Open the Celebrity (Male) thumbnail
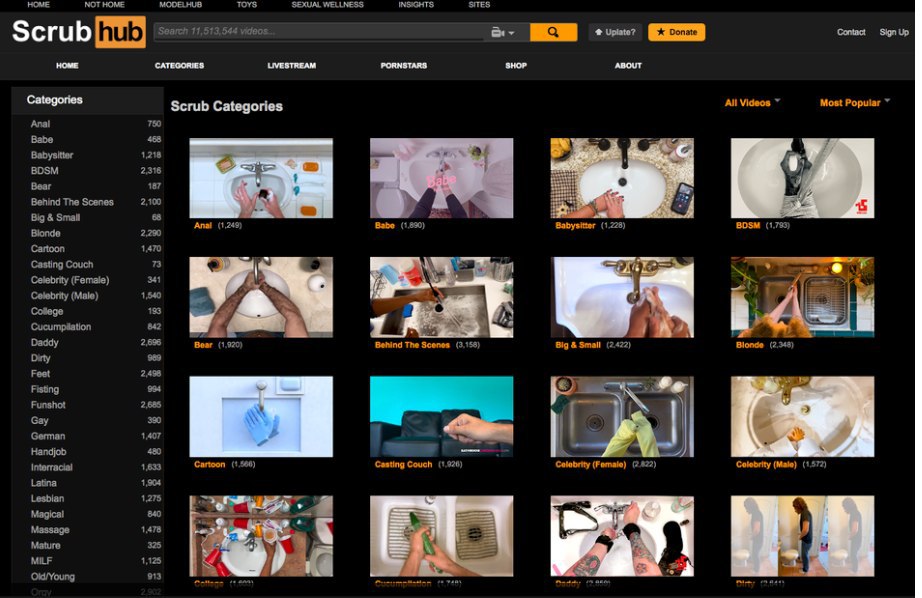Image resolution: width=922 pixels, height=598 pixels. click(x=803, y=416)
